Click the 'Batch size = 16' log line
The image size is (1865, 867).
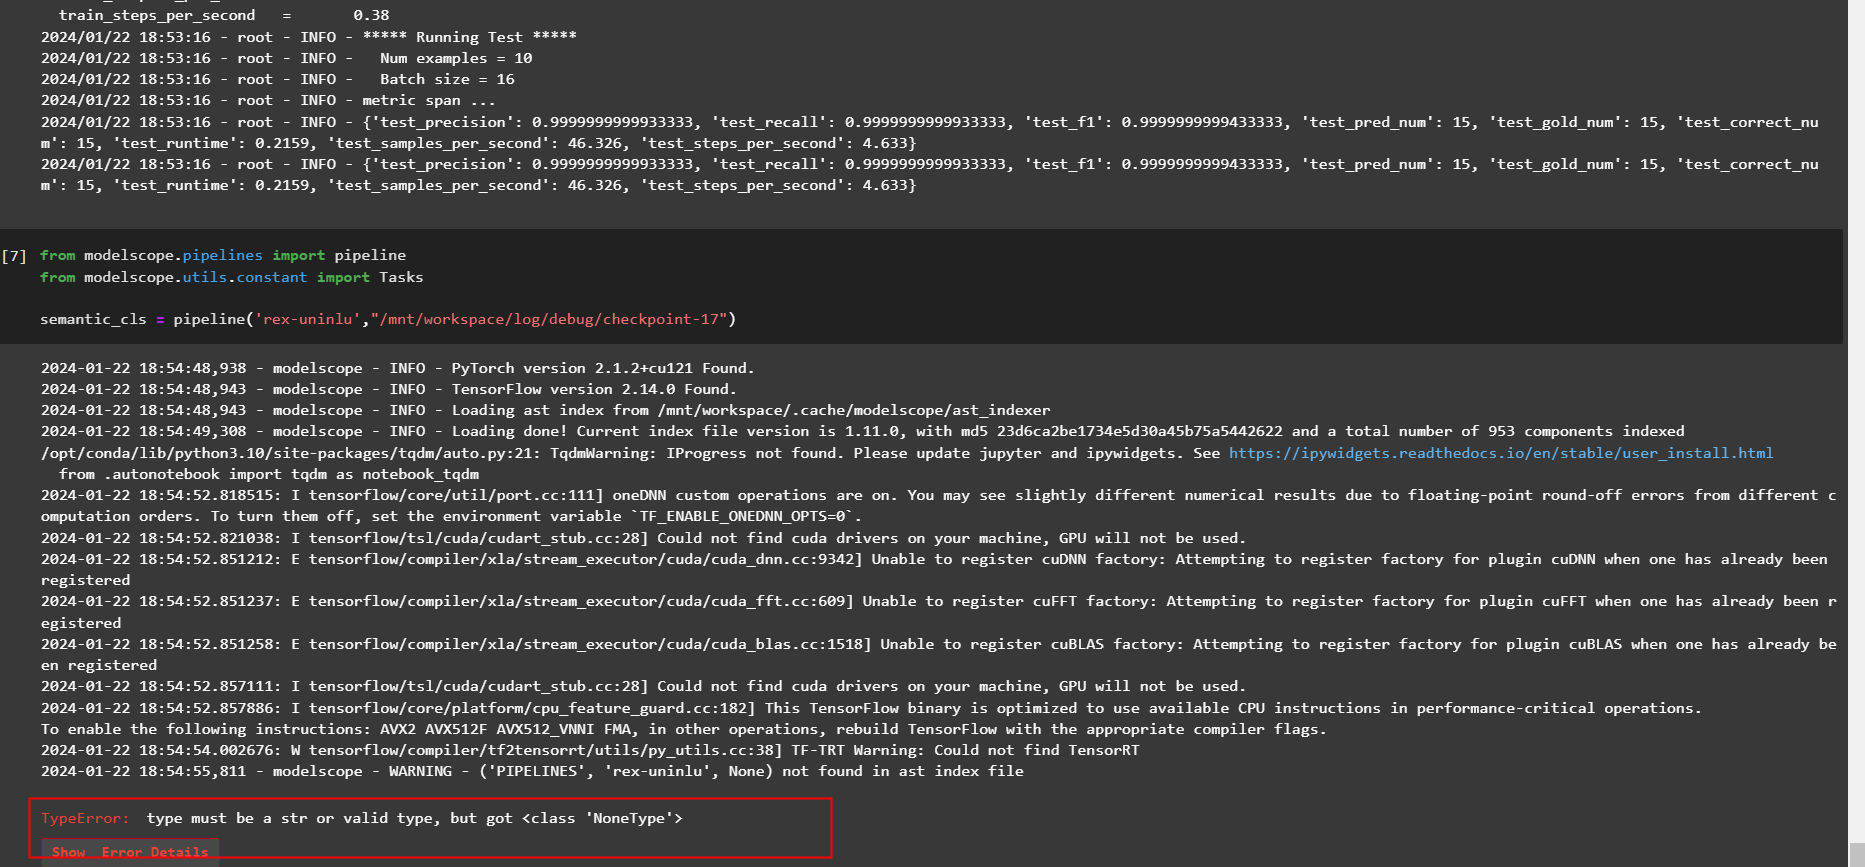(278, 79)
